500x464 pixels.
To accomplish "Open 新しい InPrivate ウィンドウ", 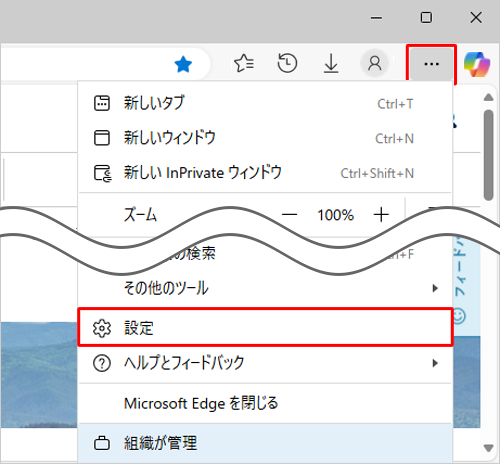I will pyautogui.click(x=265, y=173).
